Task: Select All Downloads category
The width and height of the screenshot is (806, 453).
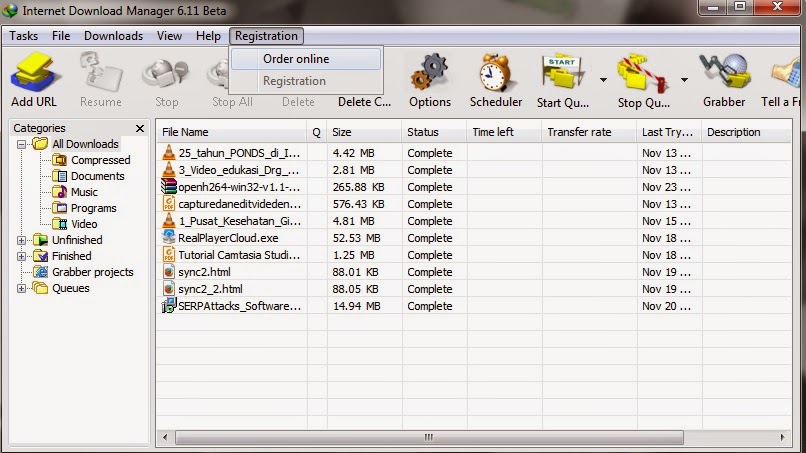Action: pos(85,144)
